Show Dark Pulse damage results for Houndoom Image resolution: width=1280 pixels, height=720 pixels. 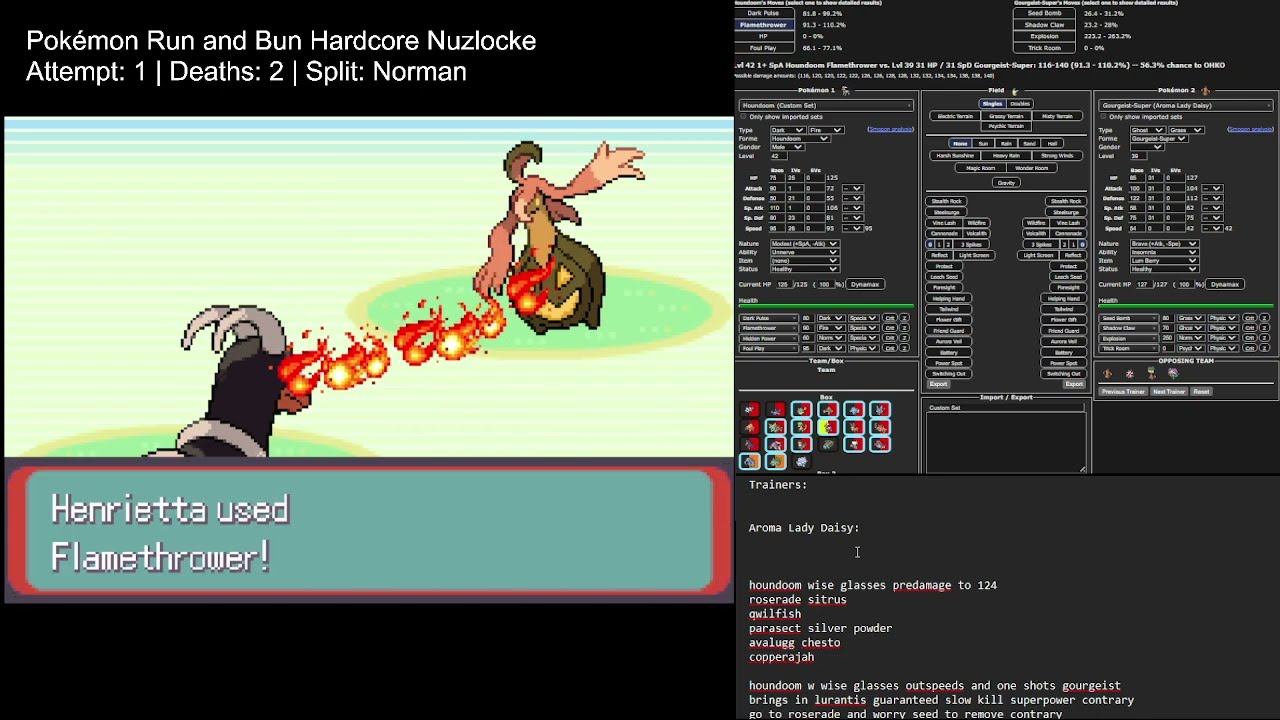pos(764,13)
